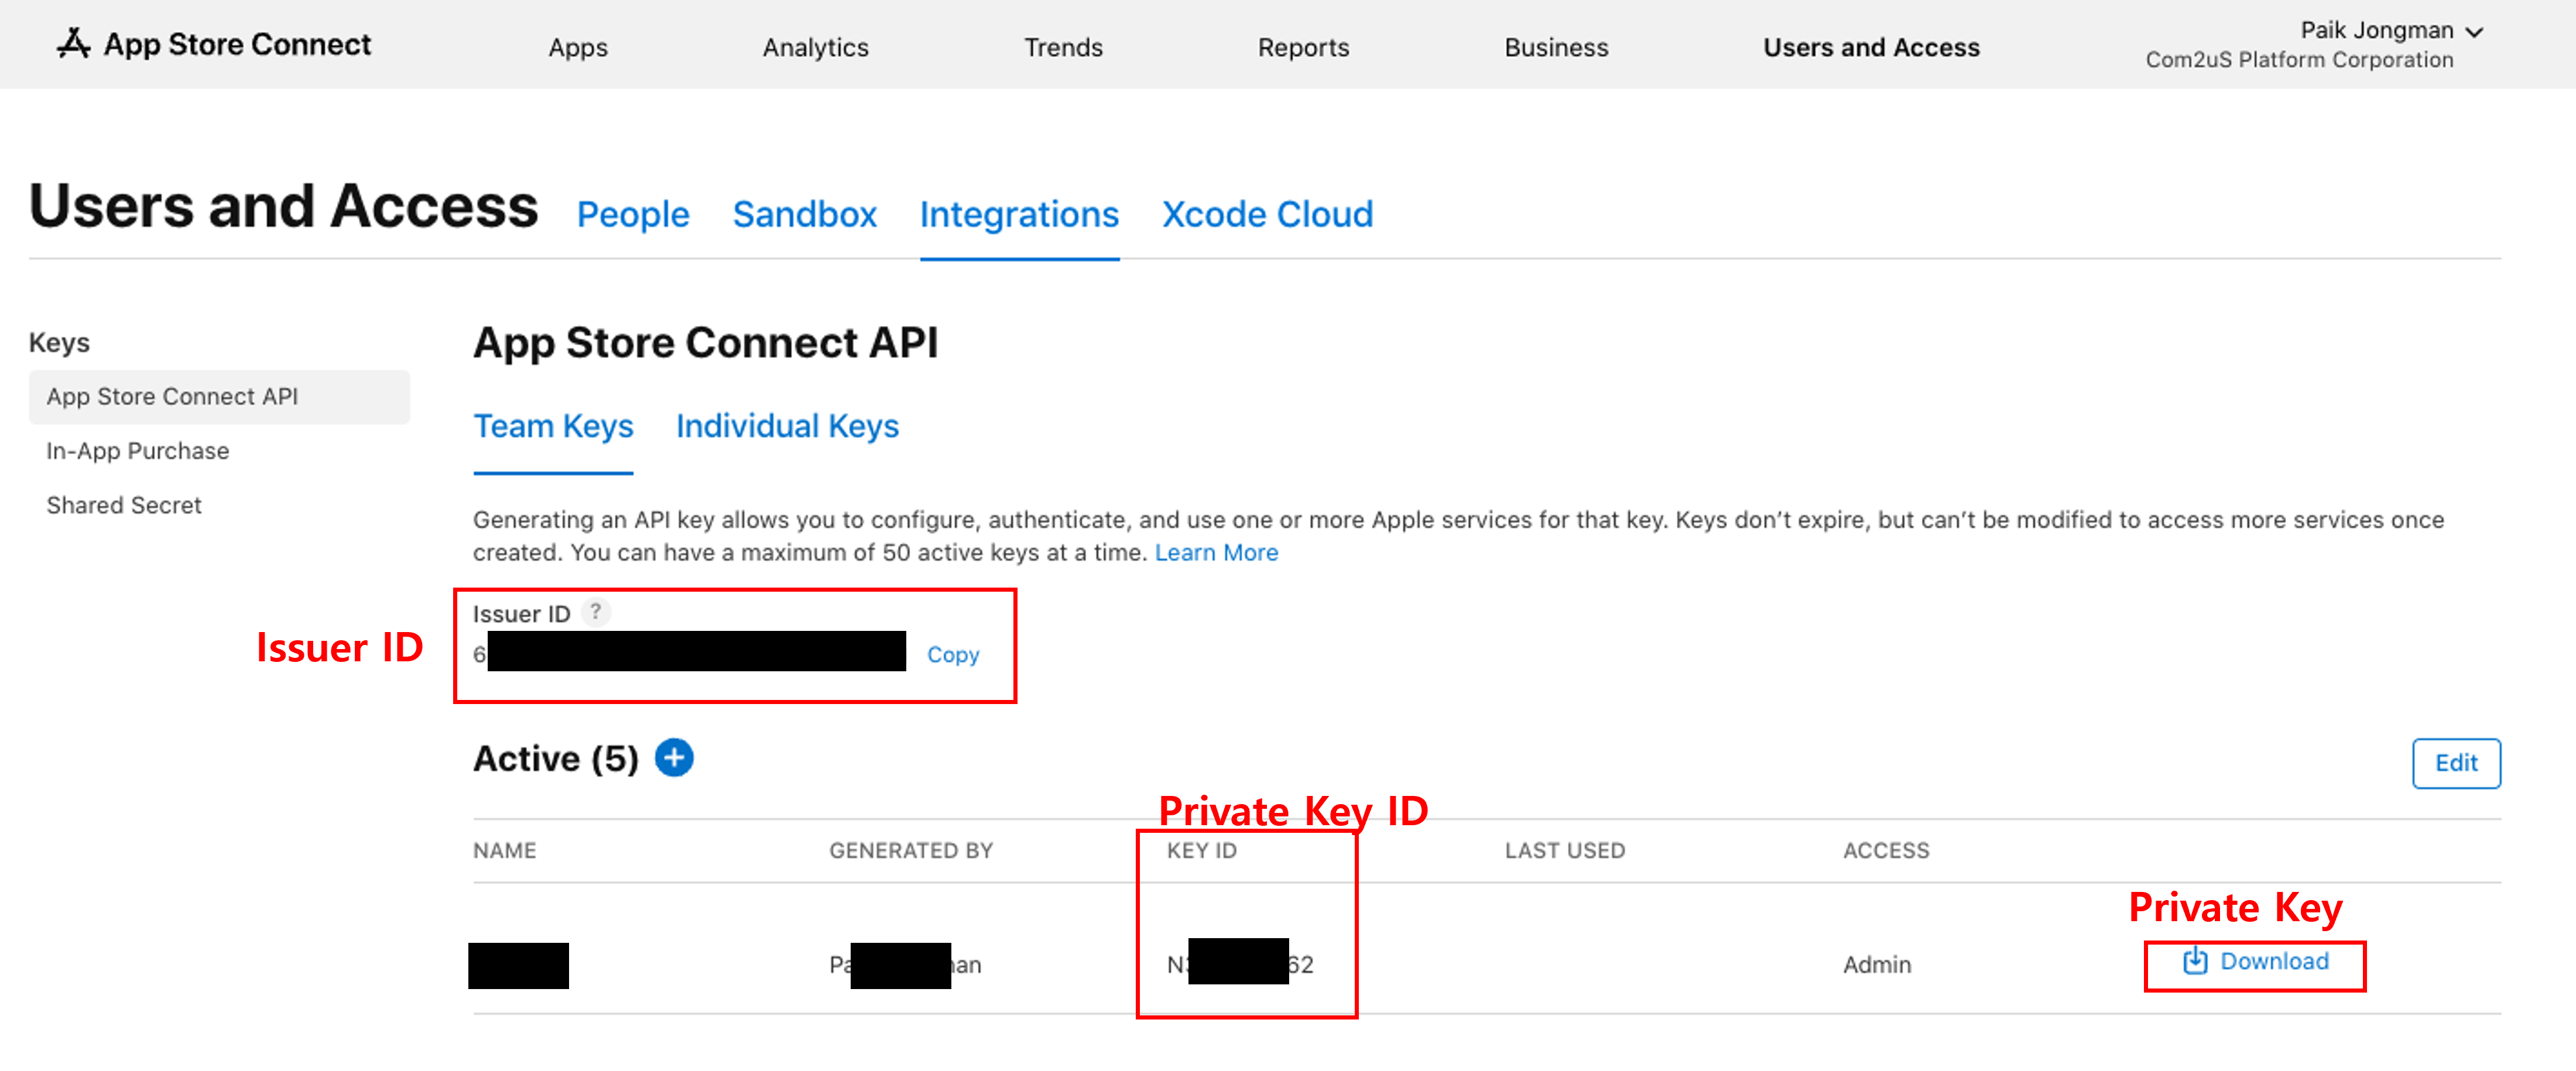Open the Apps menu
Viewport: 2576px width, 1071px height.
[577, 47]
